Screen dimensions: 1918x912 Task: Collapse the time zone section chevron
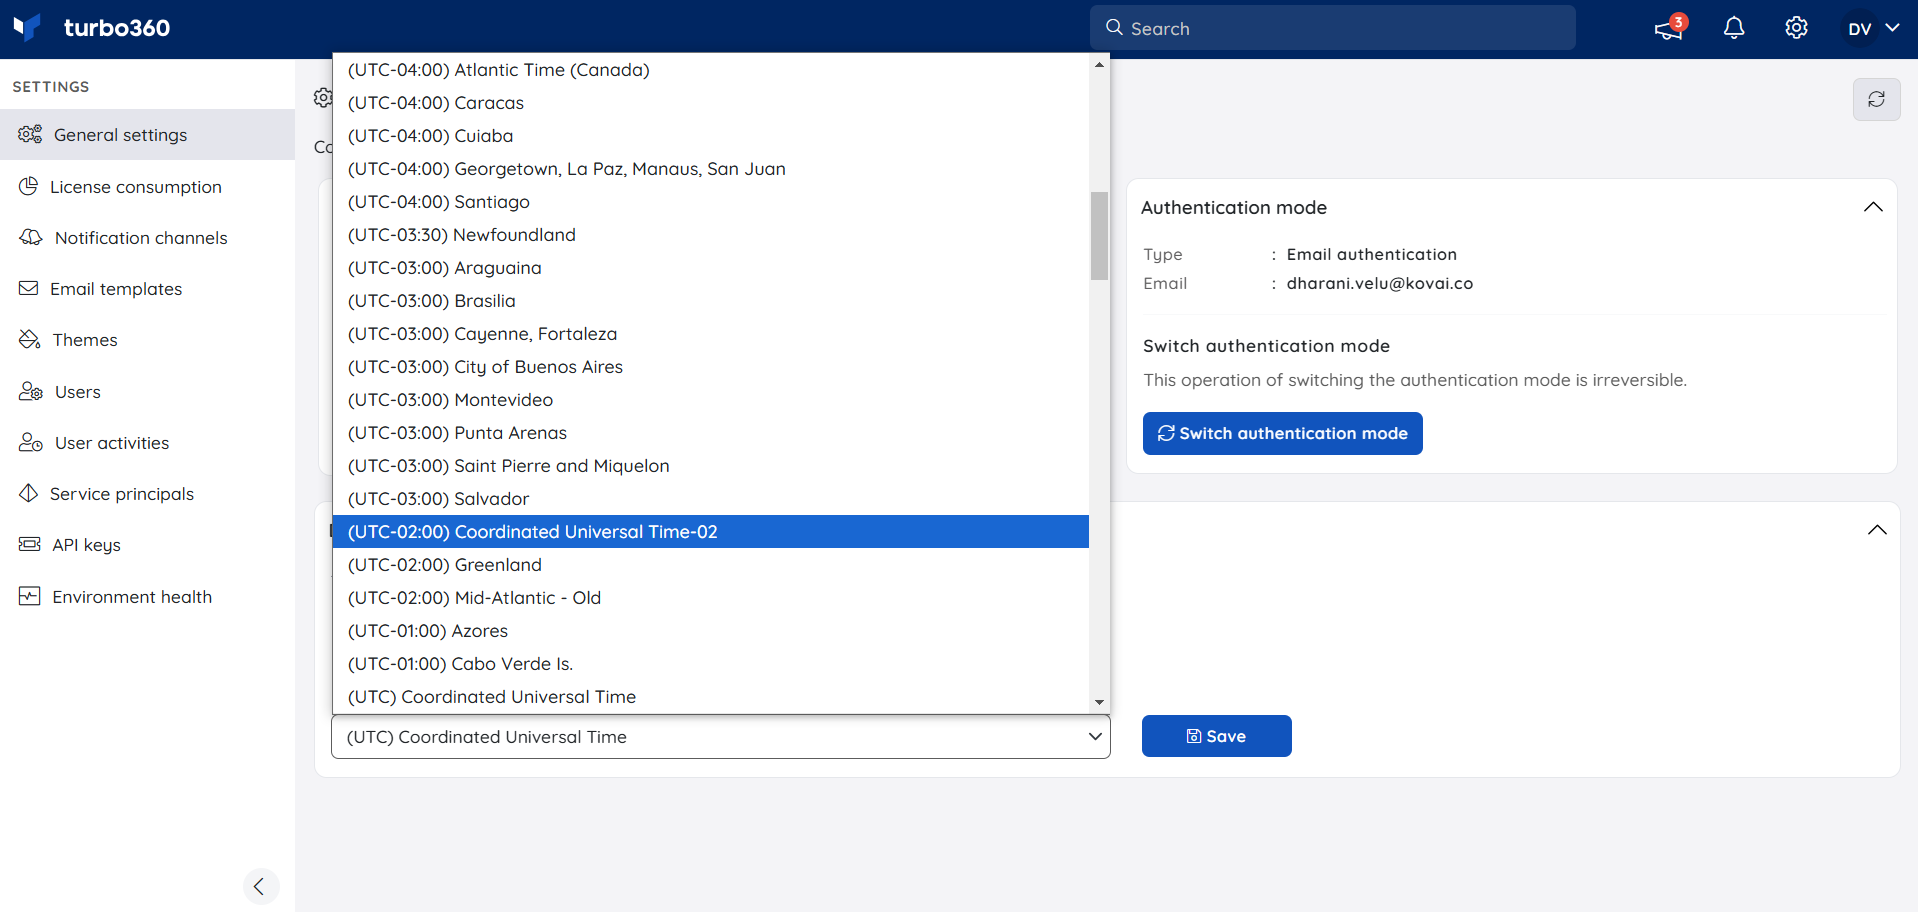1877,530
